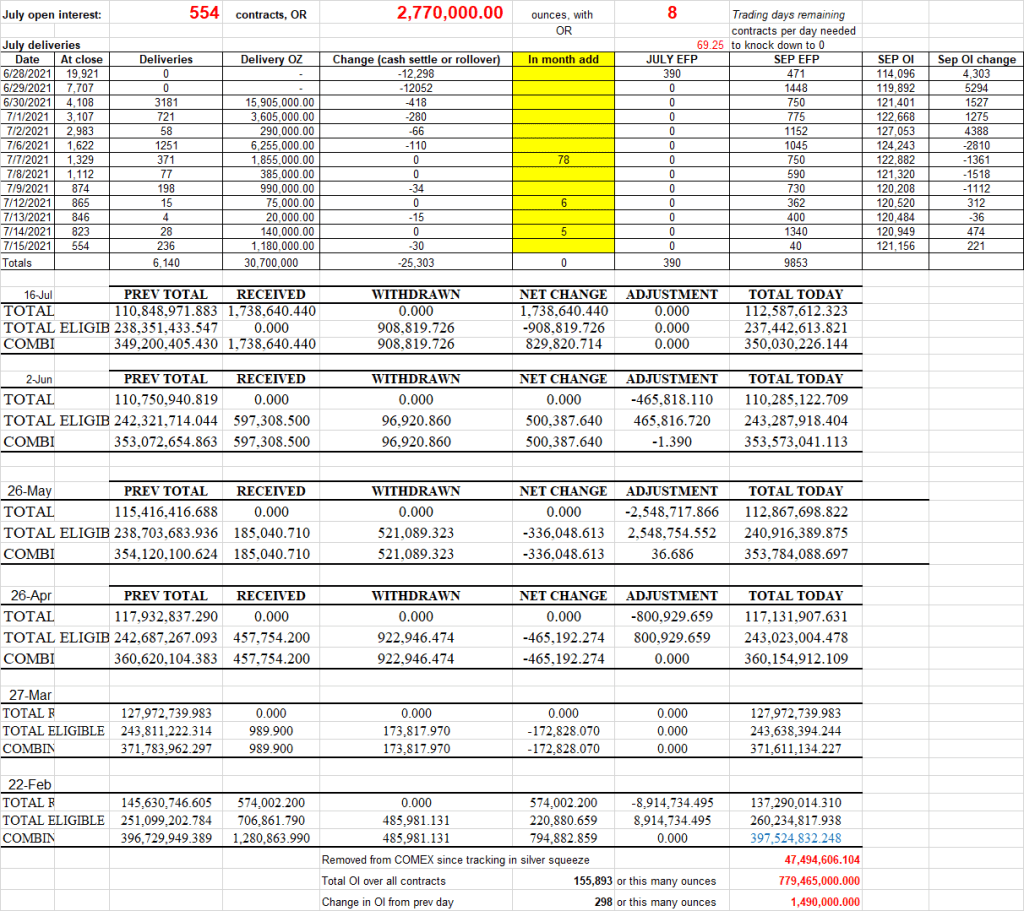
Task: Click the 155,893 total OI value
Action: [584, 881]
